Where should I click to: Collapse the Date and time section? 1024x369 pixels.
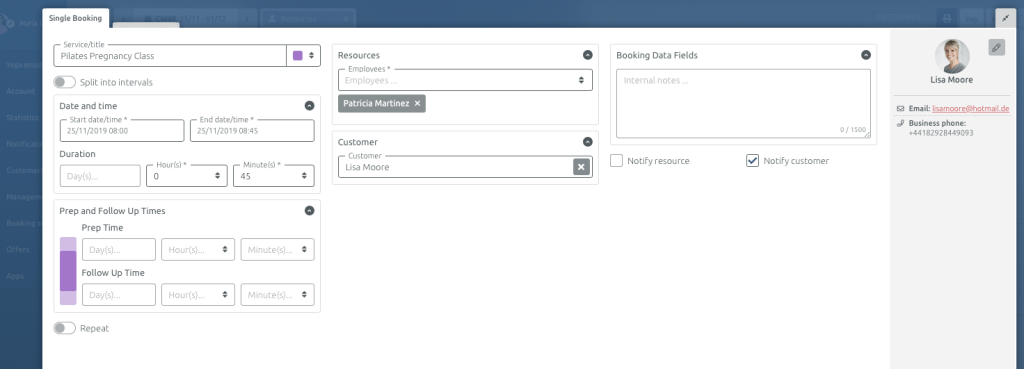click(310, 106)
